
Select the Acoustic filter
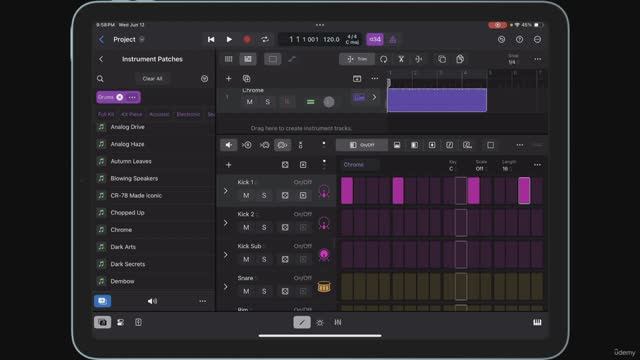point(159,114)
